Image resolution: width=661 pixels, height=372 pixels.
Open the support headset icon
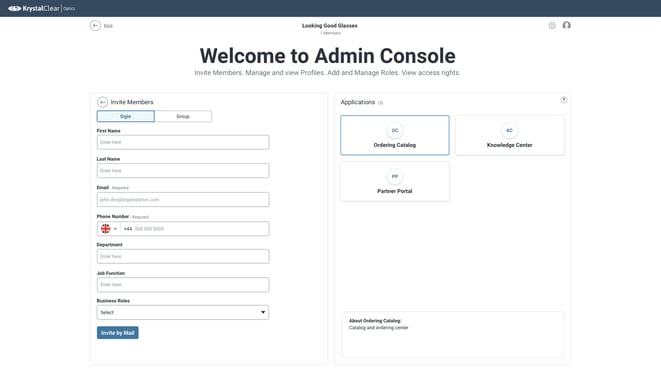(567, 25)
